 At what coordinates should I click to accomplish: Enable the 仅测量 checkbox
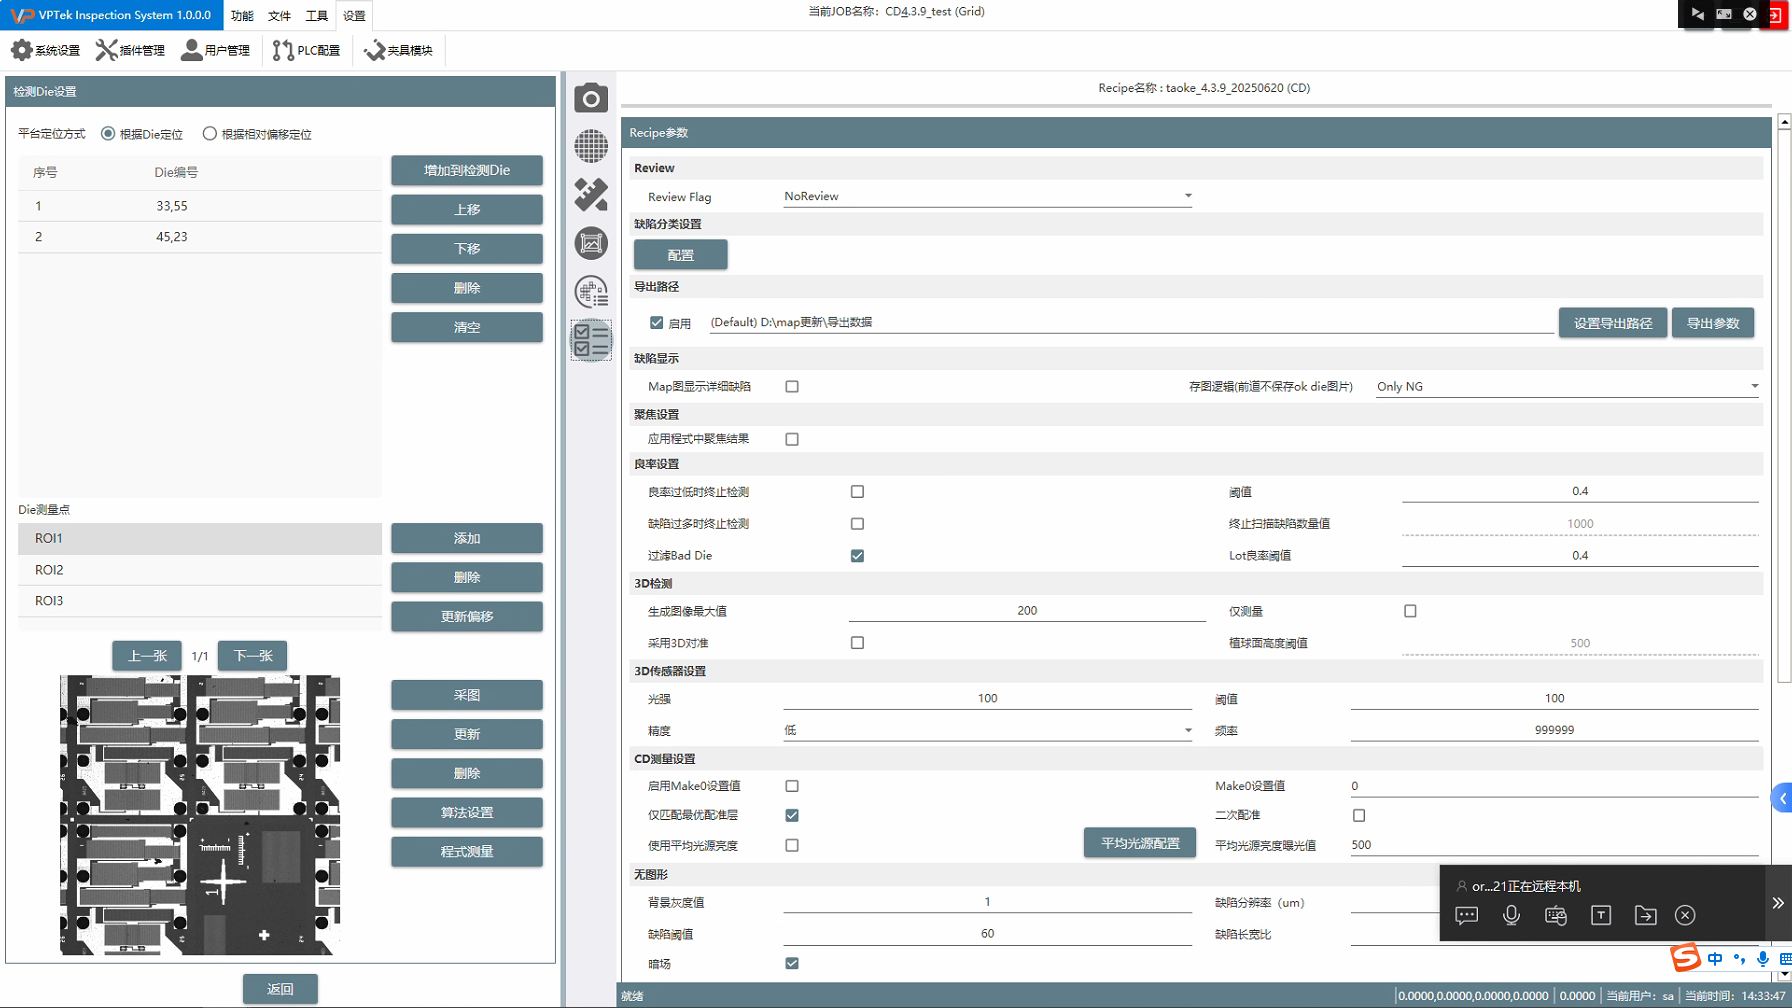(x=1410, y=611)
